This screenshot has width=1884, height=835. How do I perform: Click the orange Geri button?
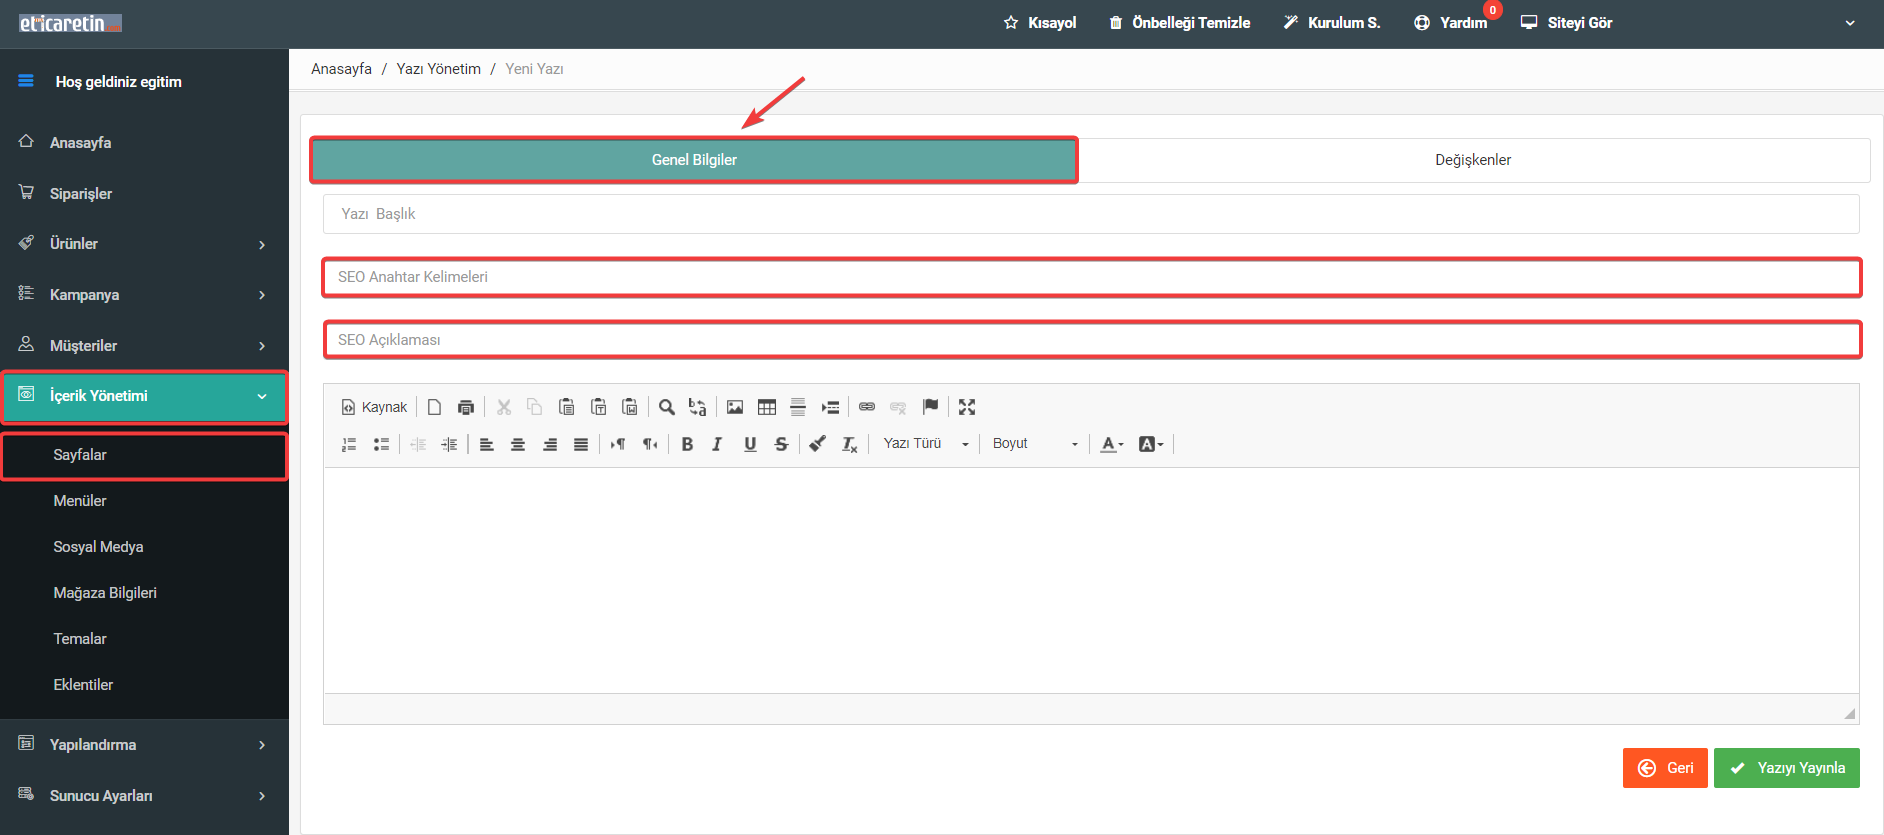(x=1665, y=768)
